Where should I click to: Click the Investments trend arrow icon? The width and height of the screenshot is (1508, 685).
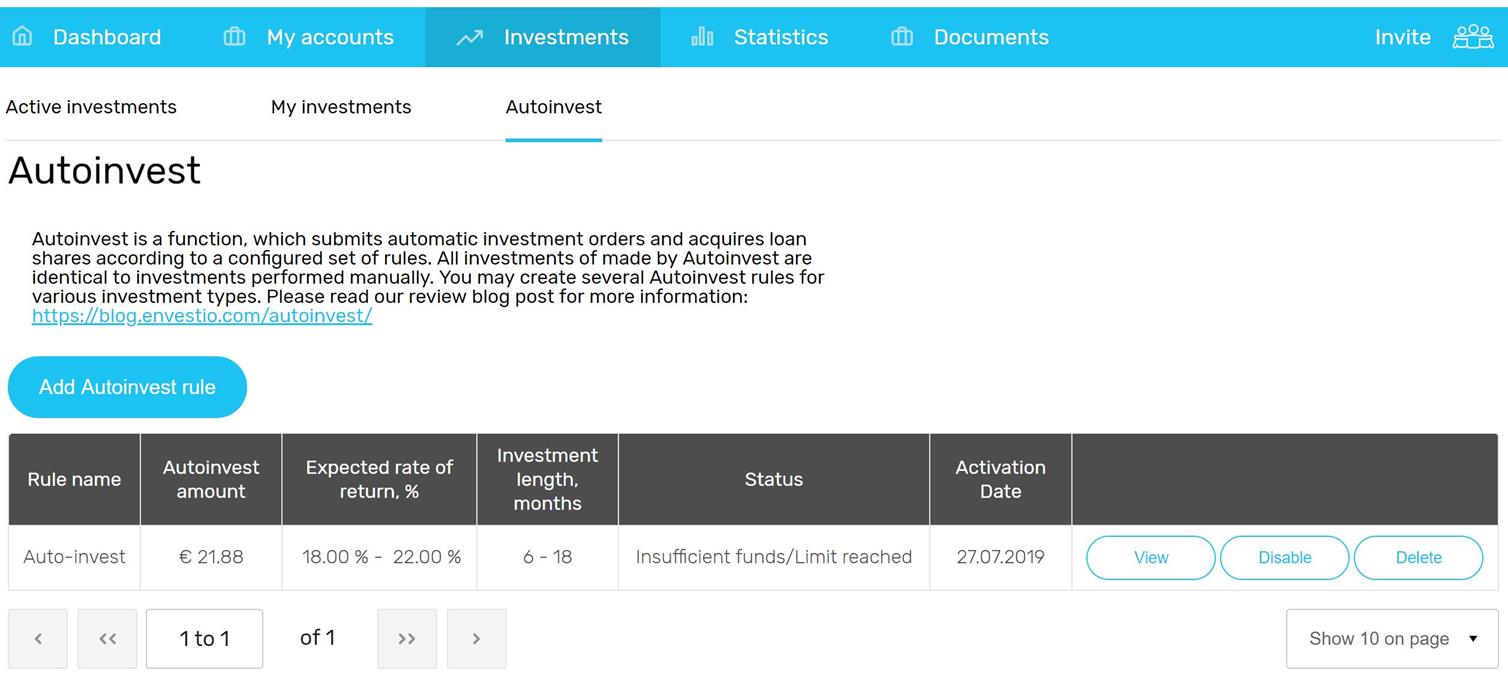(x=469, y=37)
